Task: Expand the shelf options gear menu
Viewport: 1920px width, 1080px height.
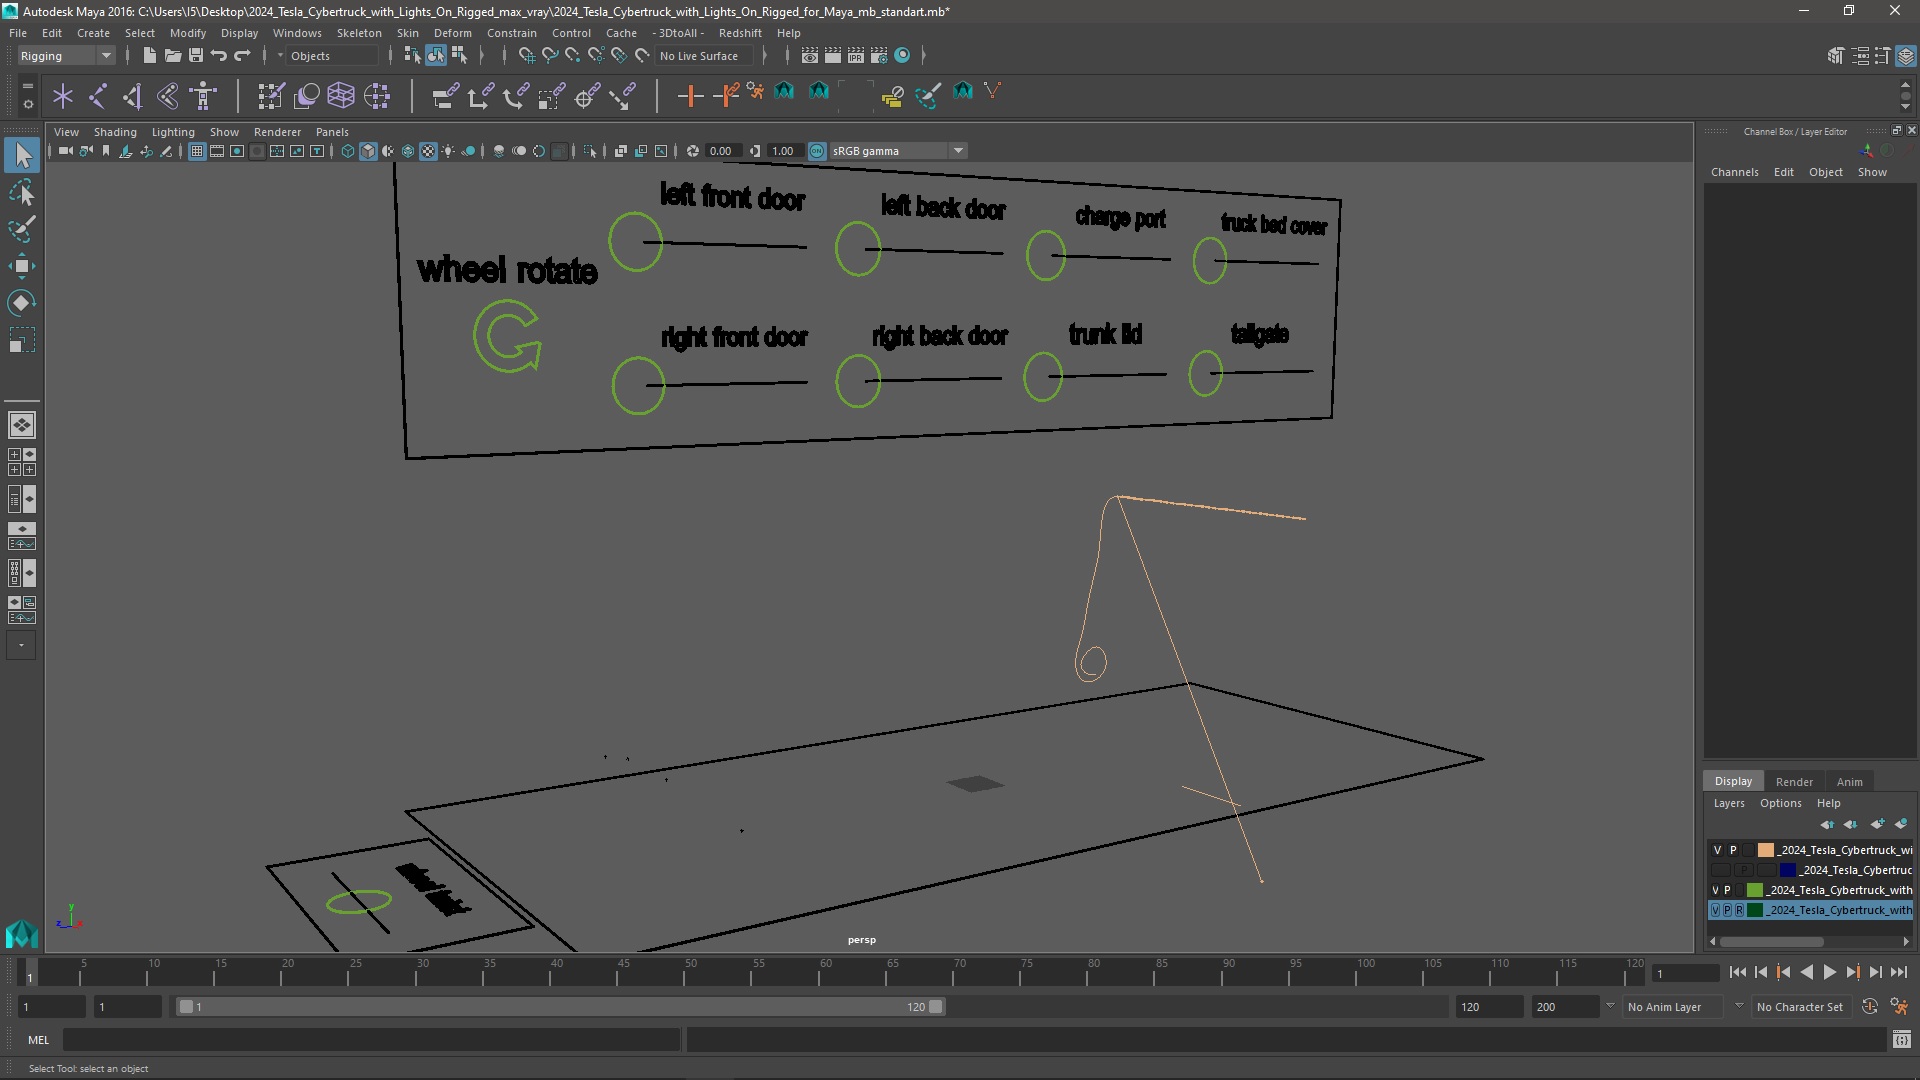Action: click(27, 104)
